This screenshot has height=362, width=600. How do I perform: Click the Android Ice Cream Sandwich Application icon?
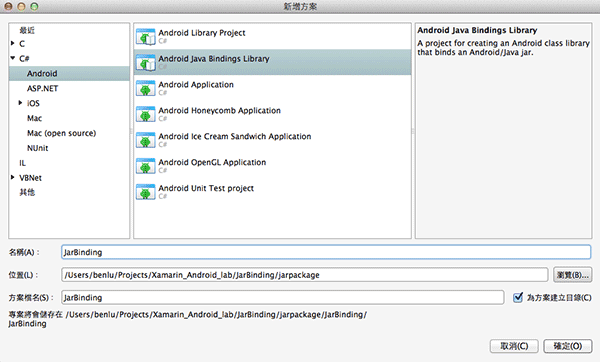tap(145, 140)
